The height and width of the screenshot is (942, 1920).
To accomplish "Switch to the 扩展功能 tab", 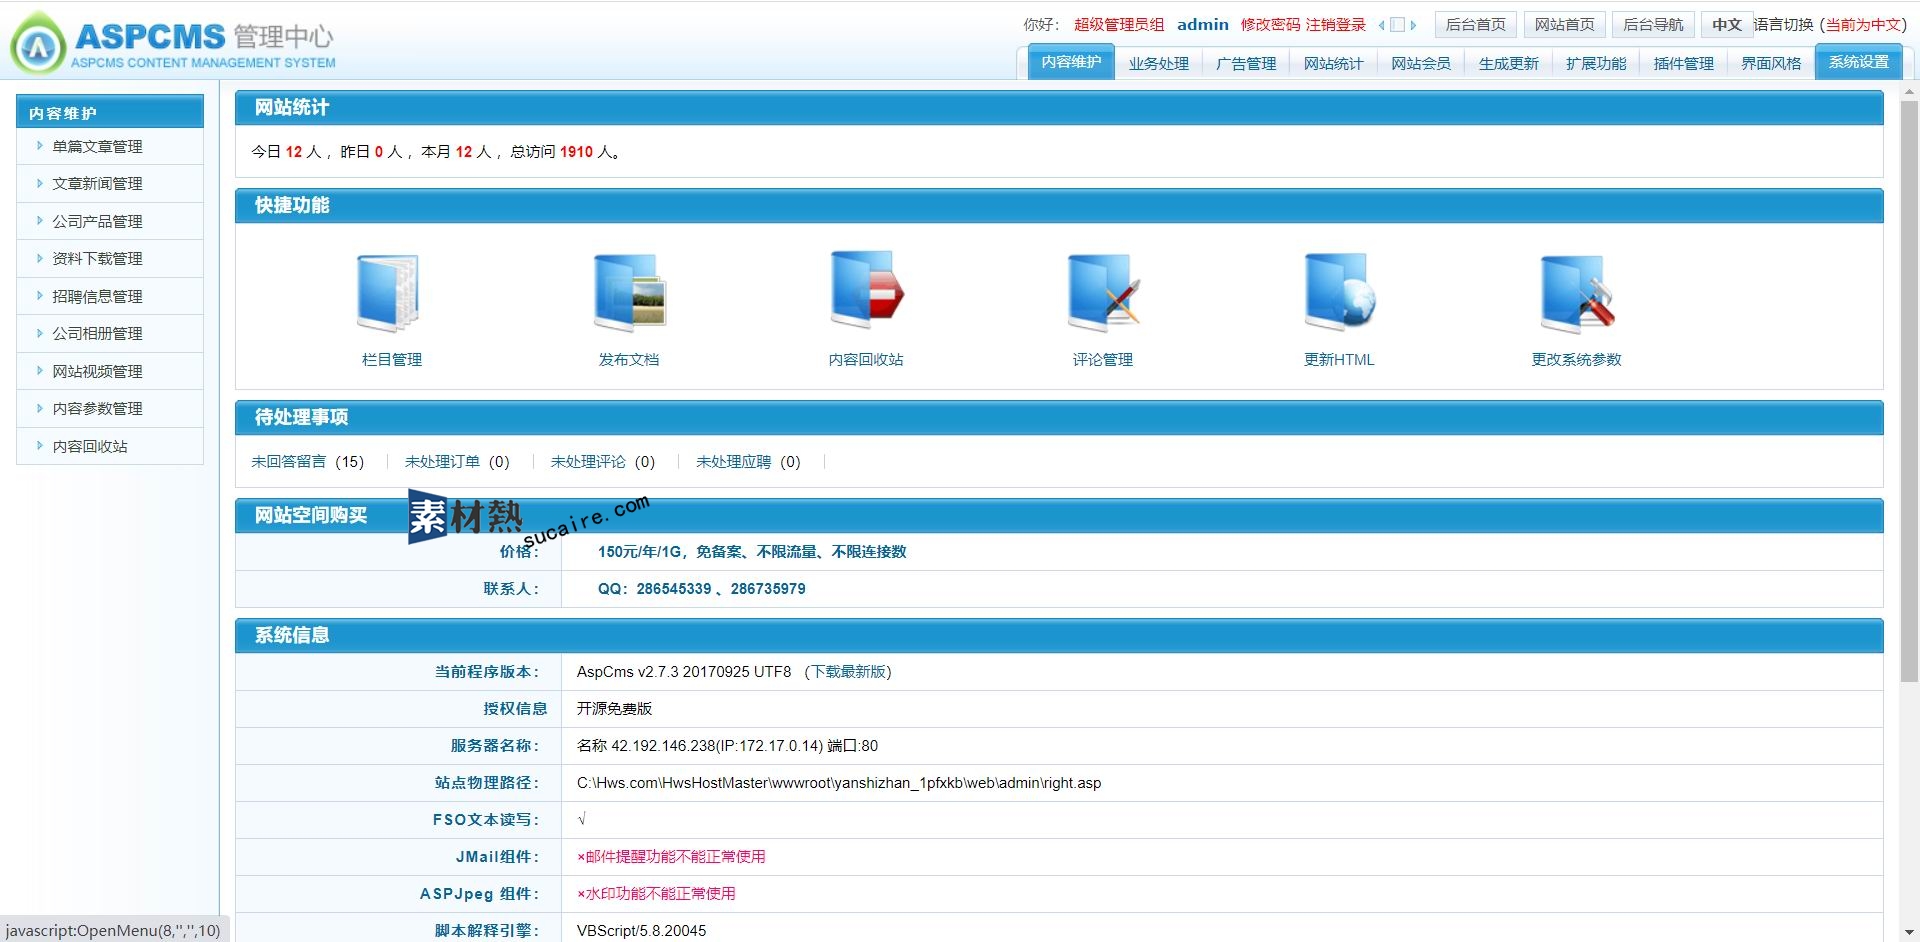I will [x=1596, y=63].
